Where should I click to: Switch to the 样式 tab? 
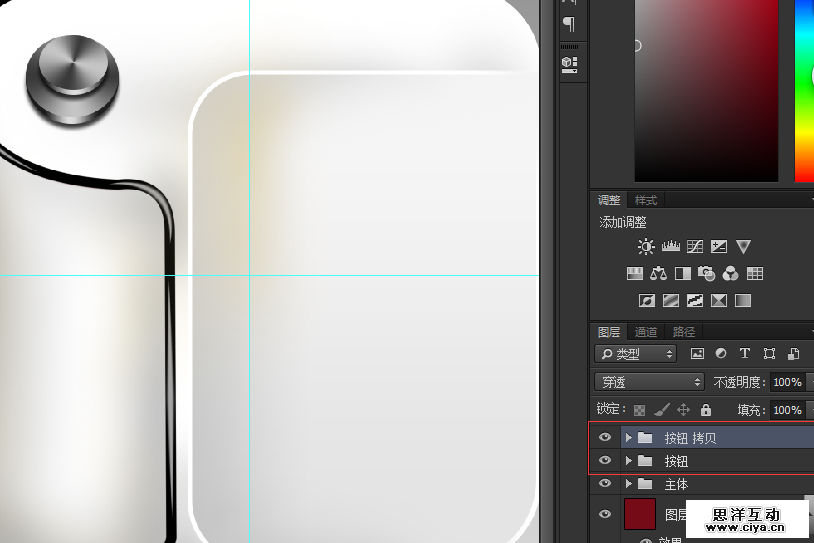pyautogui.click(x=646, y=201)
